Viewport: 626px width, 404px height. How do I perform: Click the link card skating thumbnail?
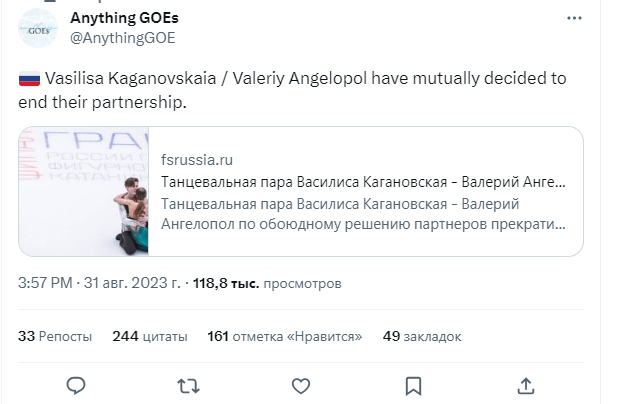point(84,191)
